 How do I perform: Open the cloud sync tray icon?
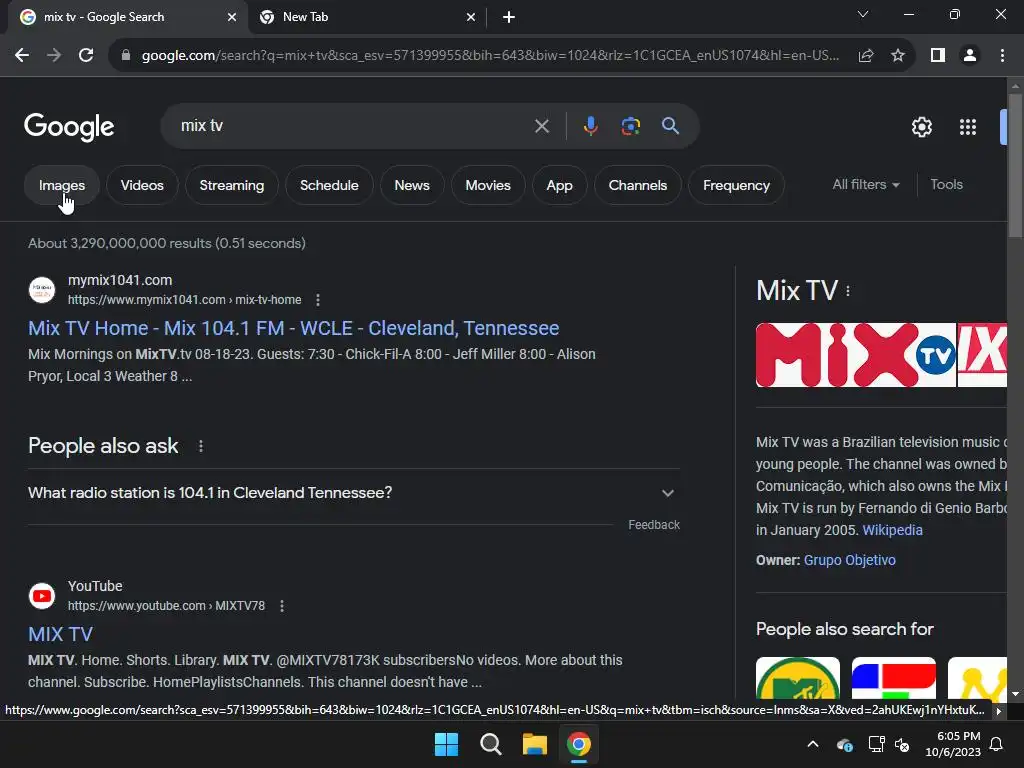point(844,744)
